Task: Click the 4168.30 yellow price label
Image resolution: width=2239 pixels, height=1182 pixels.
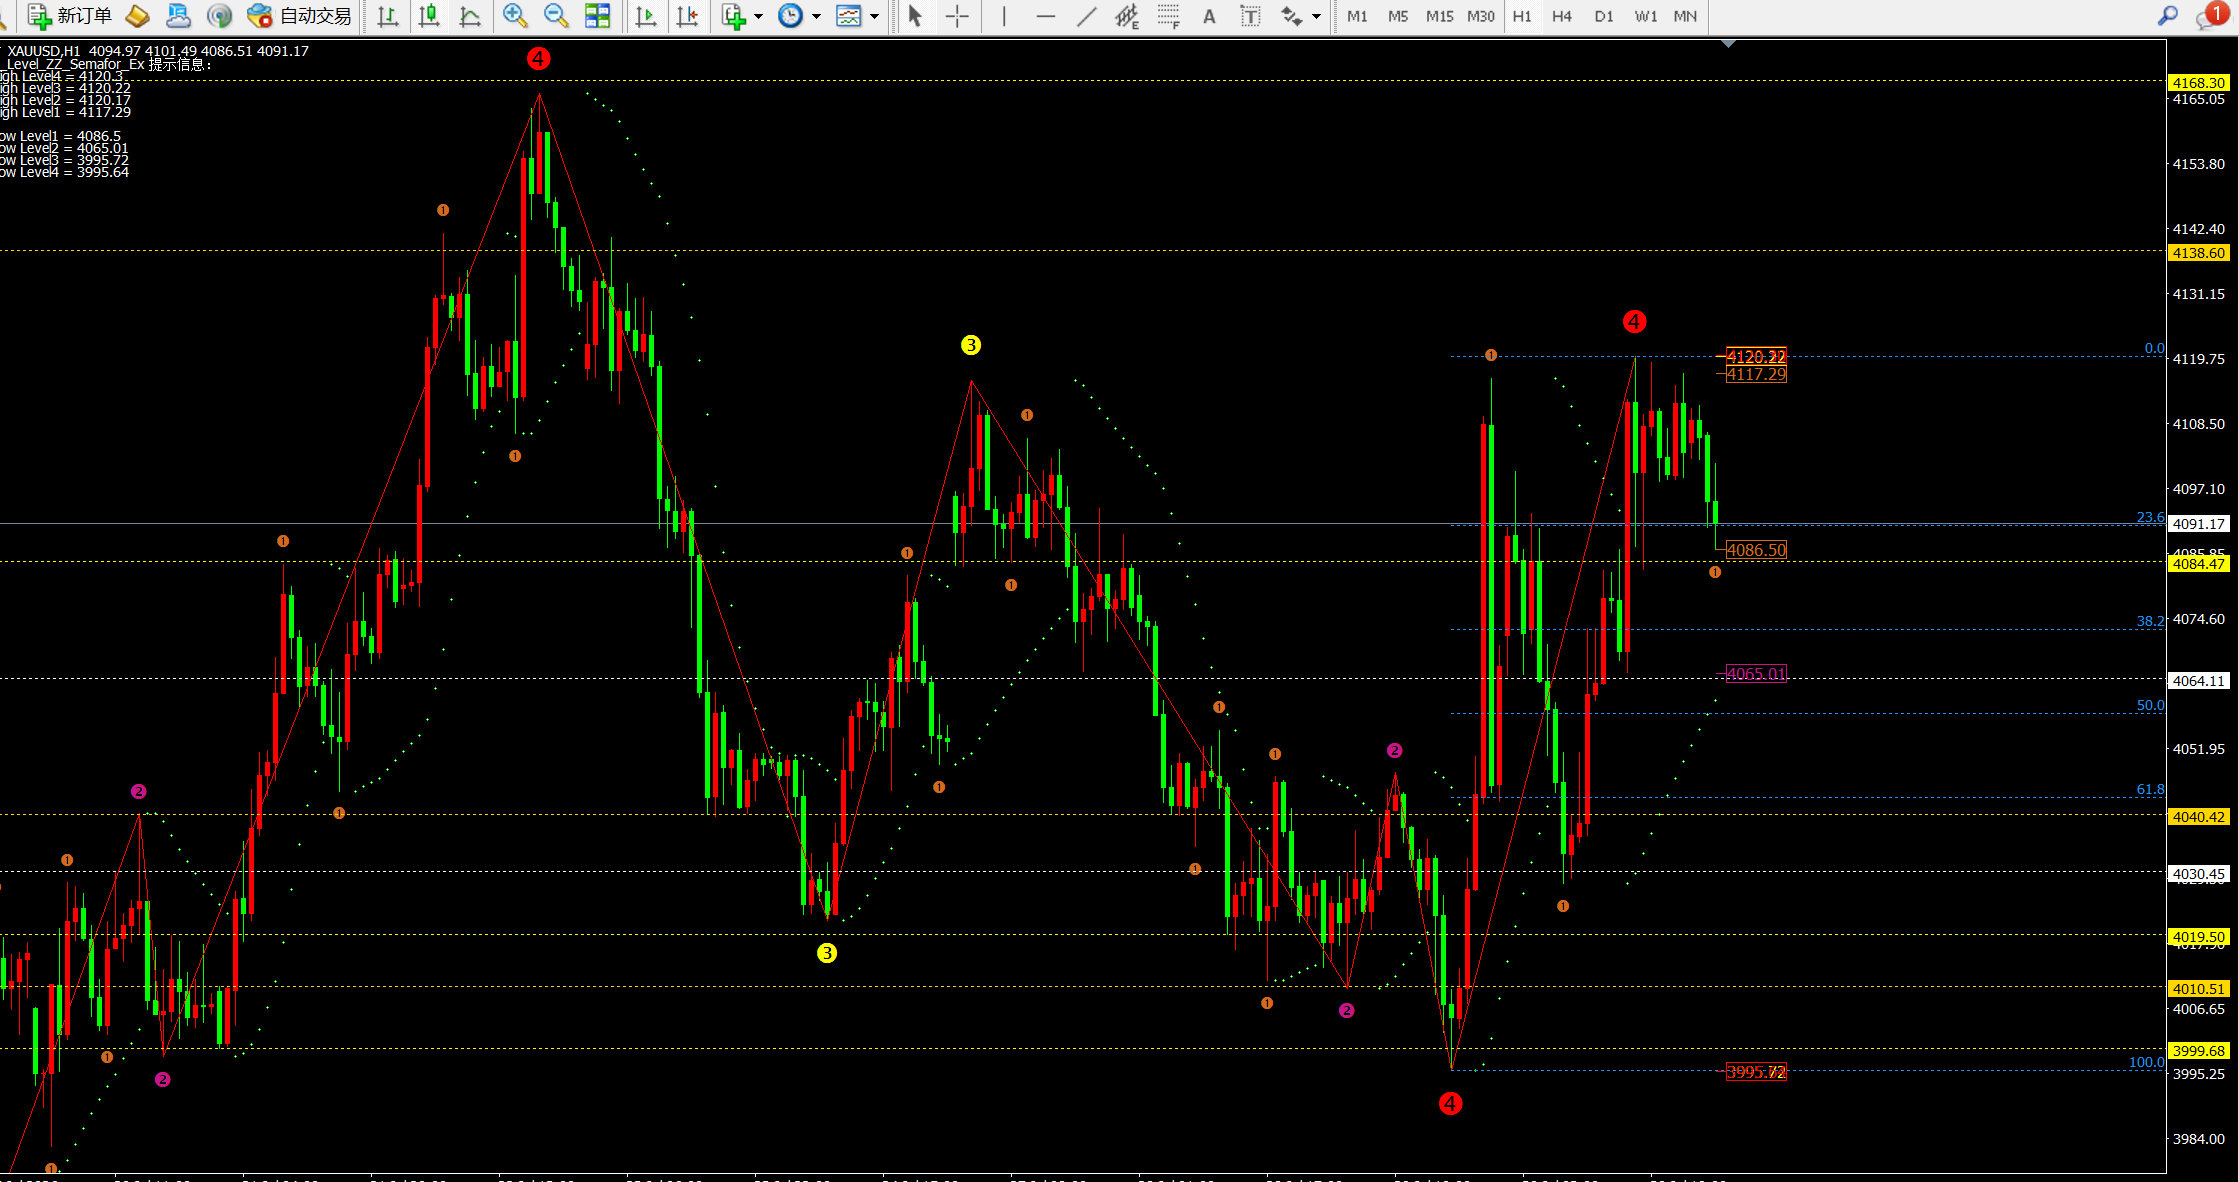Action: coord(2198,83)
